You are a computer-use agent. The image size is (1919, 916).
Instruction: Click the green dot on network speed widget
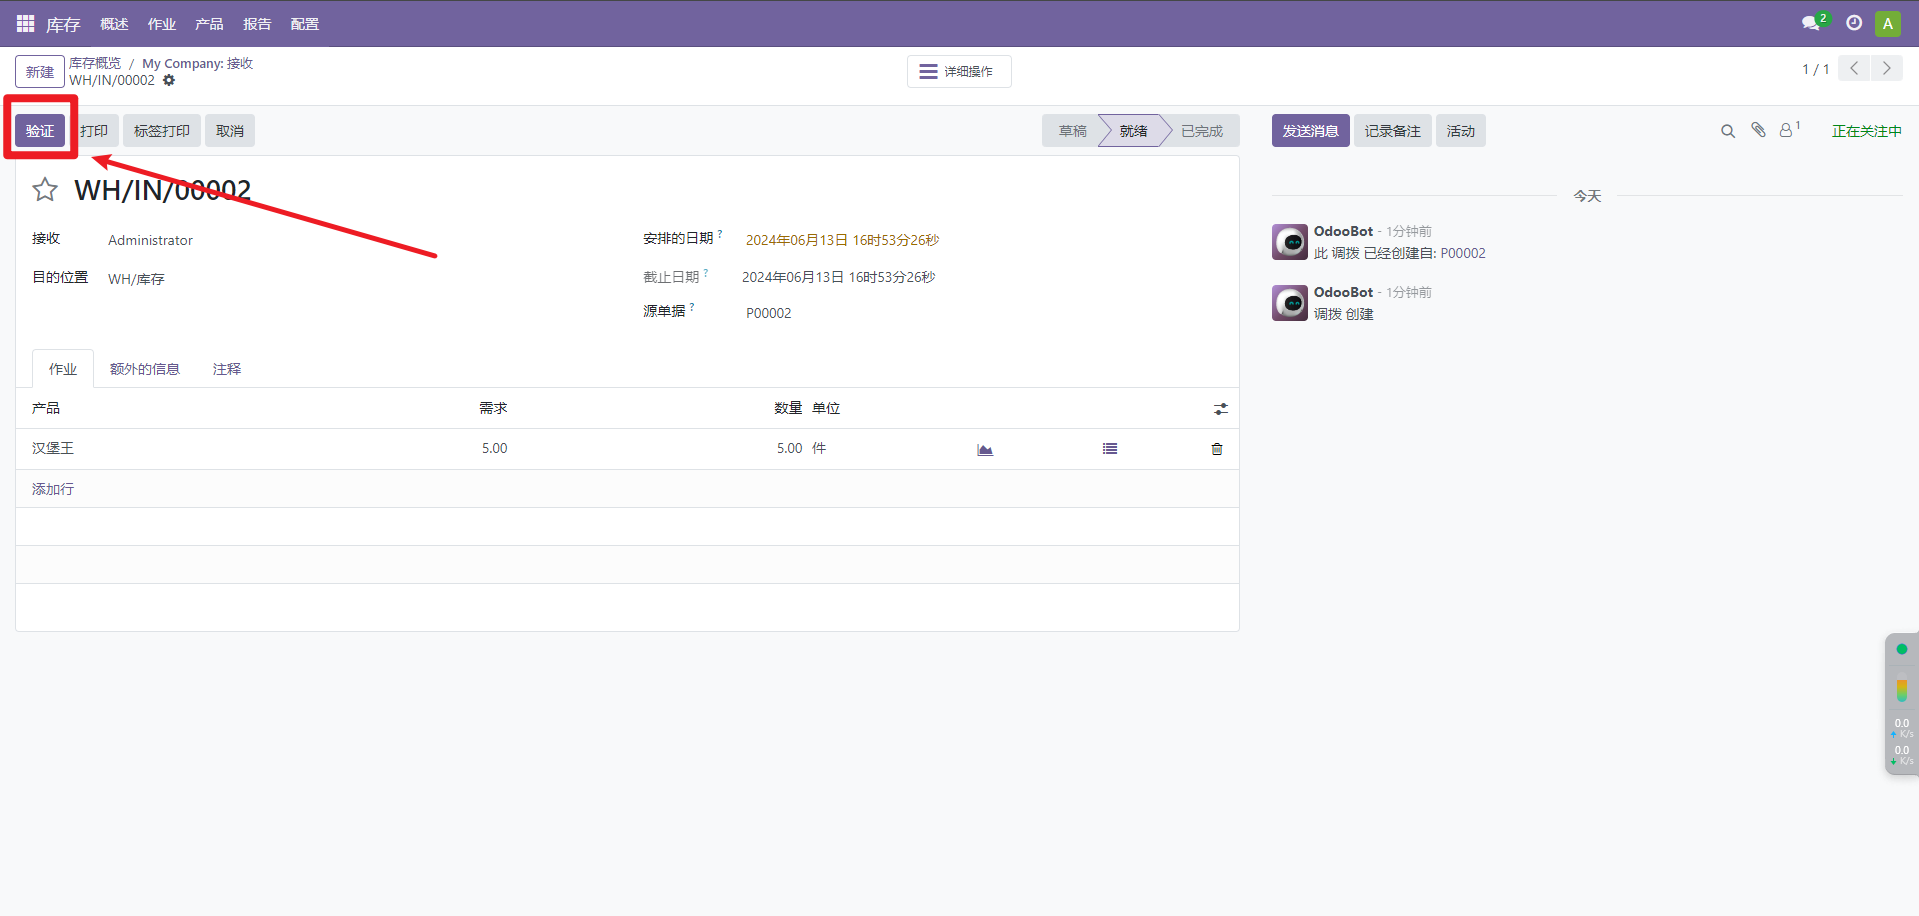click(1902, 649)
